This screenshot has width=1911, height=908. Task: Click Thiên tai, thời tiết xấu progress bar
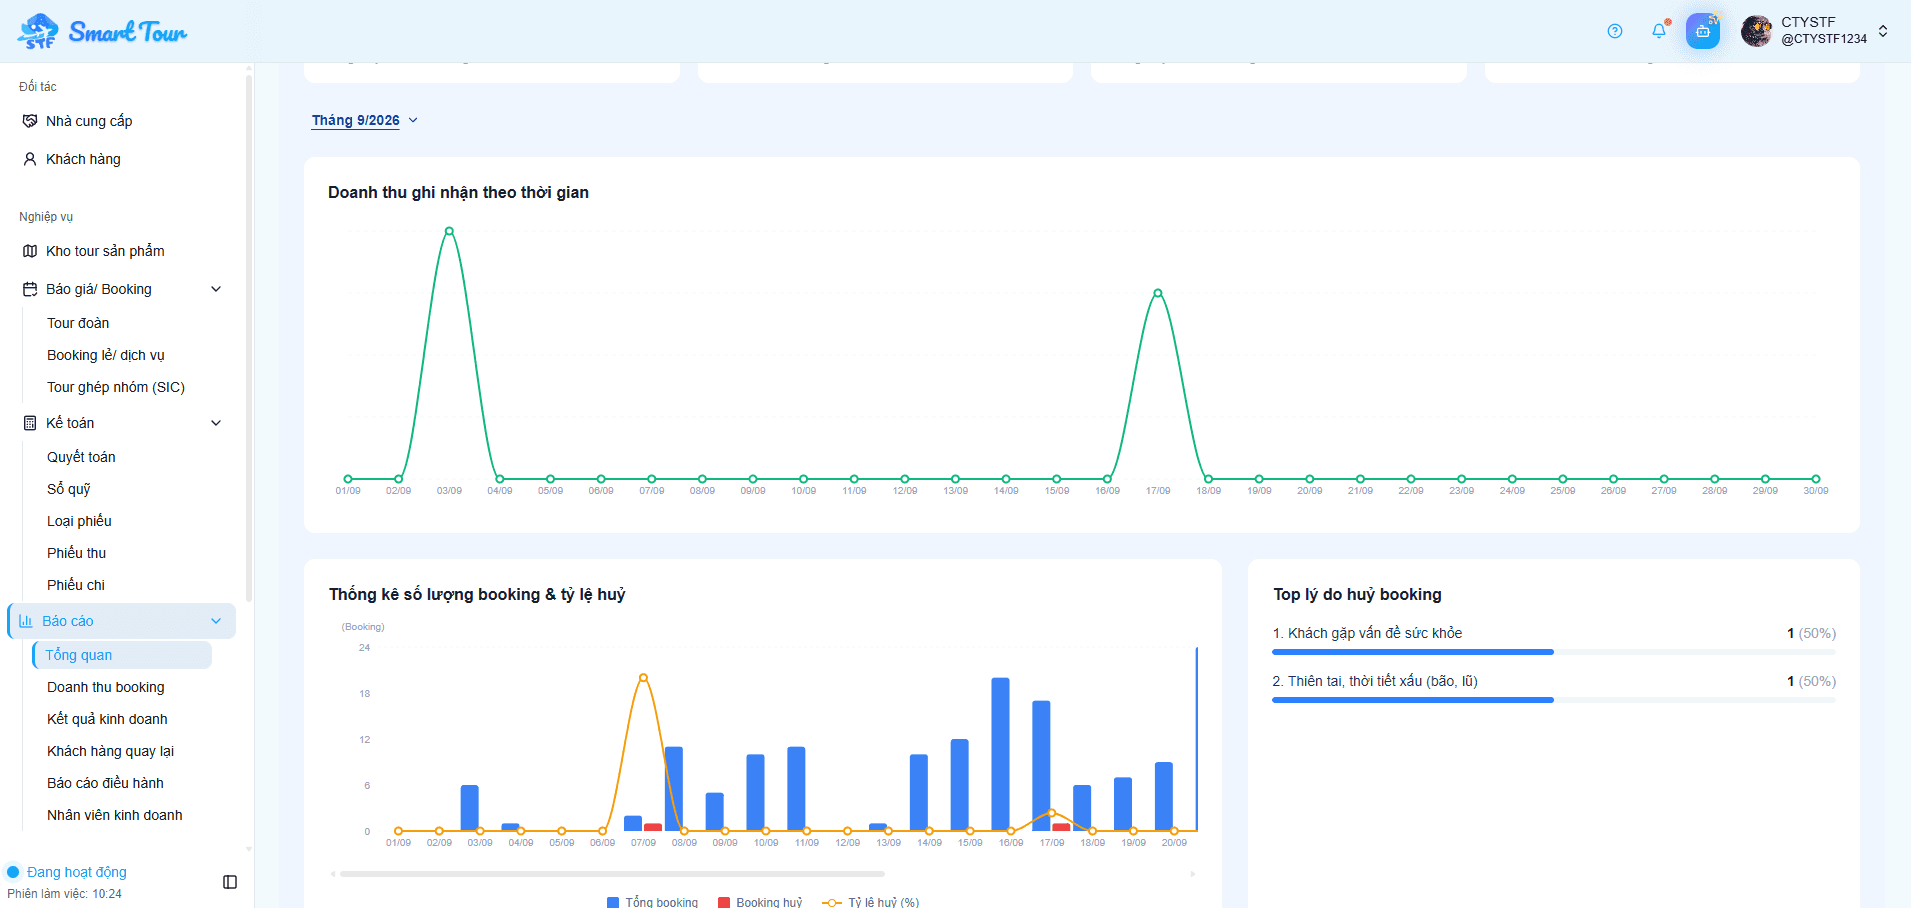[x=1554, y=700]
